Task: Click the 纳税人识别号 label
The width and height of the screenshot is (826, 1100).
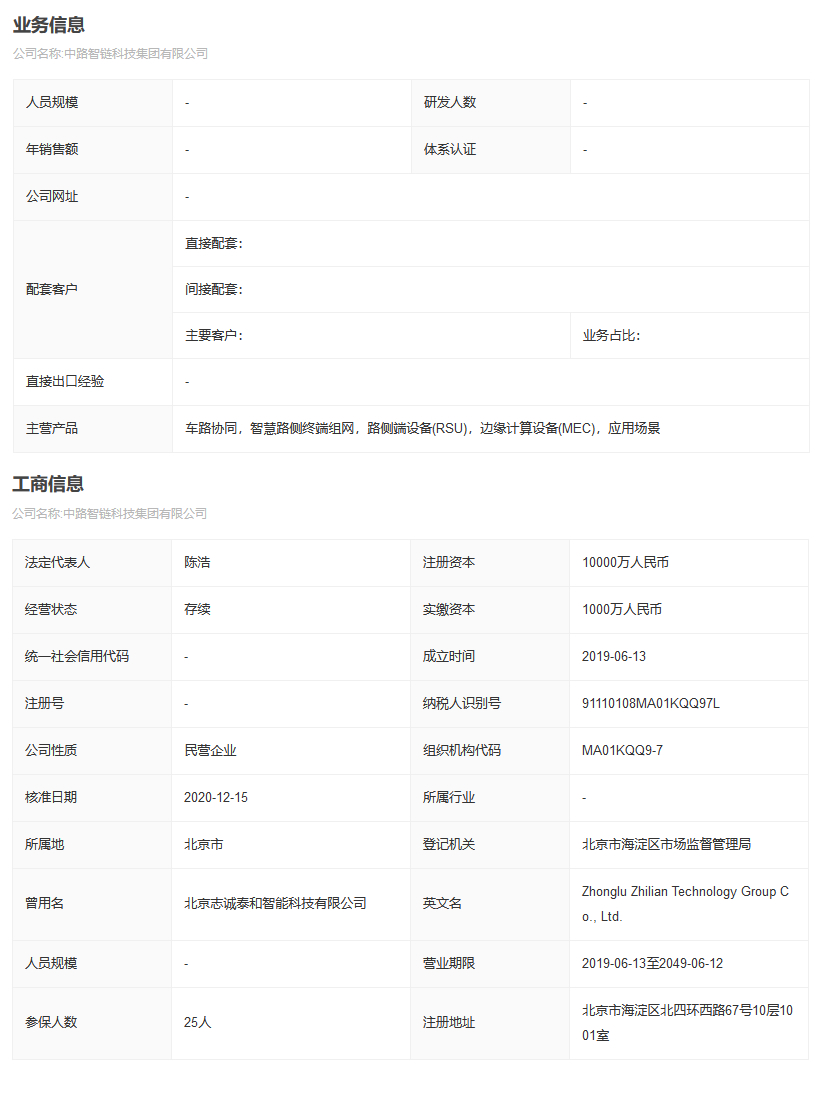Action: click(462, 704)
